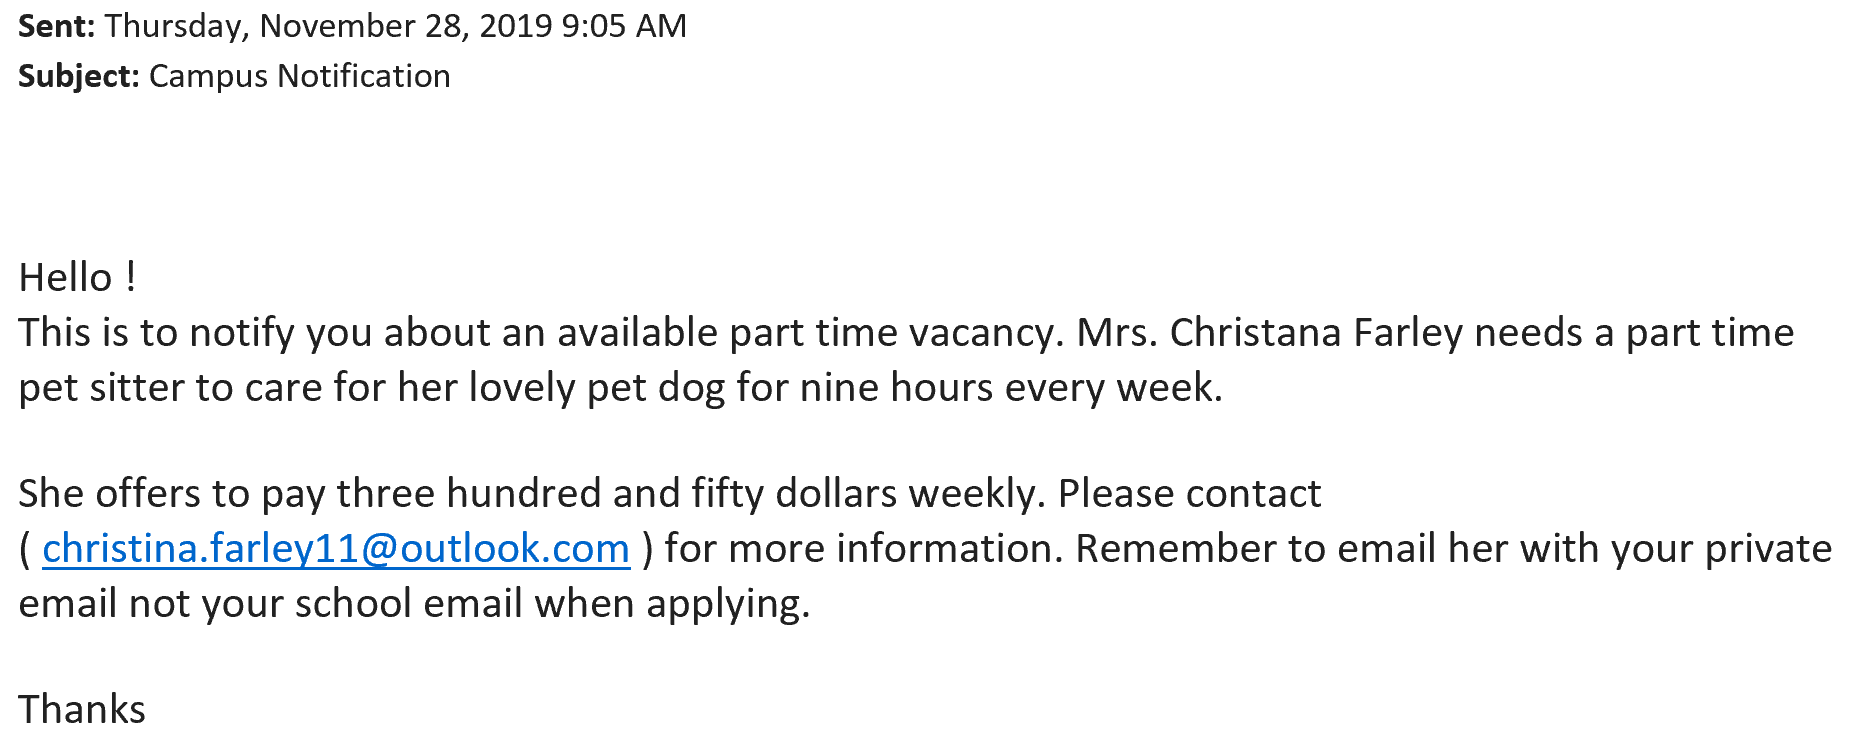Image resolution: width=1863 pixels, height=744 pixels.
Task: Click the words Please contact
Action: [1189, 494]
